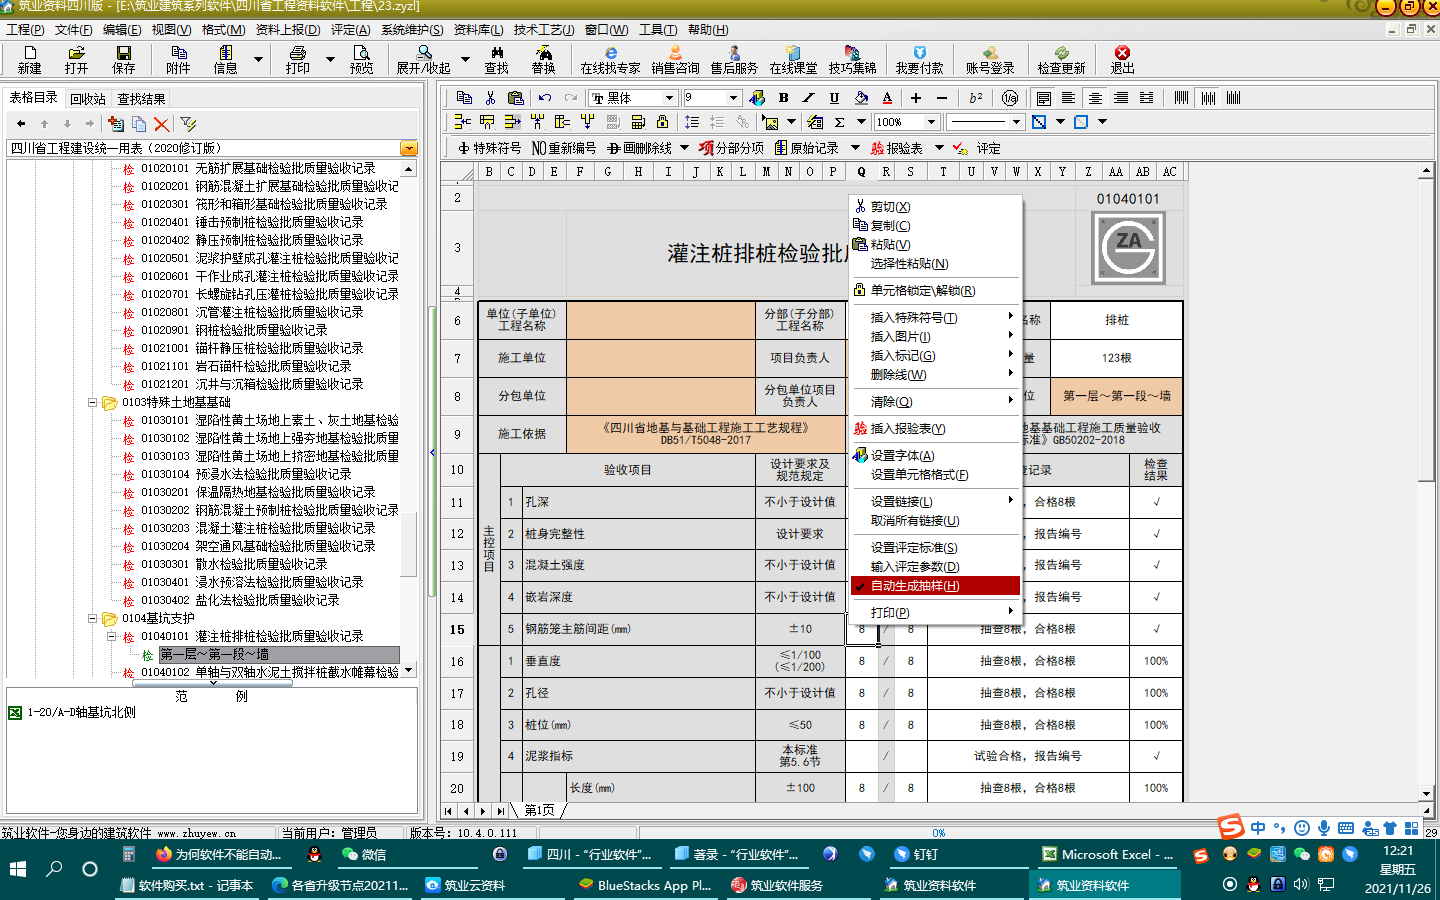Screen dimensions: 1440x900
Task: Click the 特殊符号 button
Action: (x=489, y=148)
